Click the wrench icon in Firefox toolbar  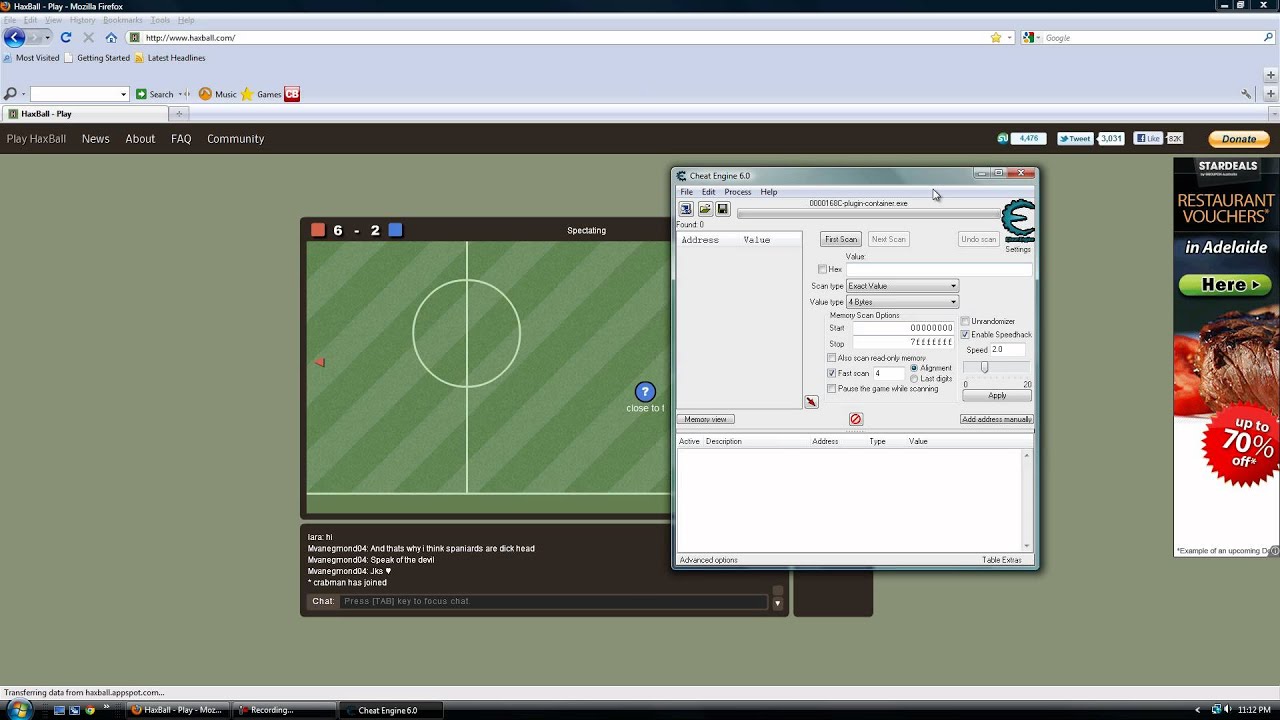coord(1246,94)
